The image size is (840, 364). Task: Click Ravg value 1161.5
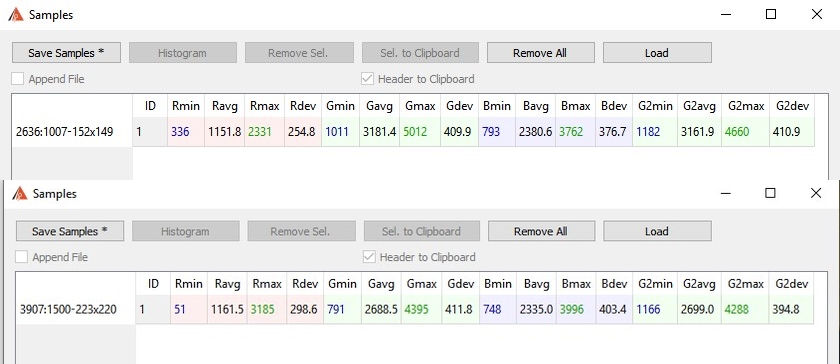point(228,309)
